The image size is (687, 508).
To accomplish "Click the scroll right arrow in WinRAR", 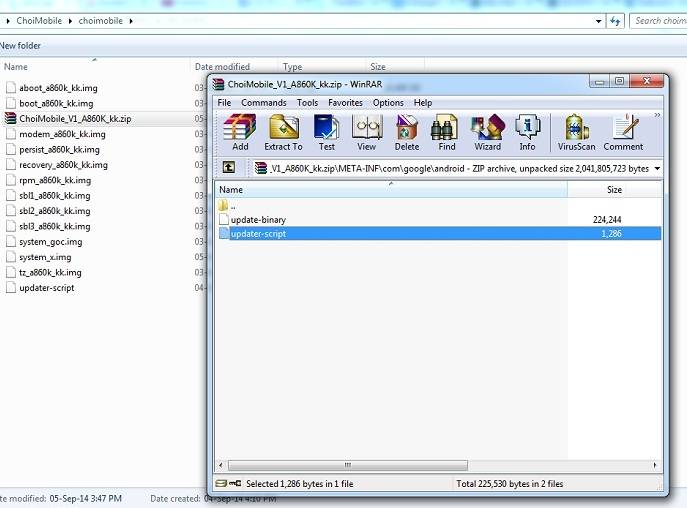I will 655,465.
